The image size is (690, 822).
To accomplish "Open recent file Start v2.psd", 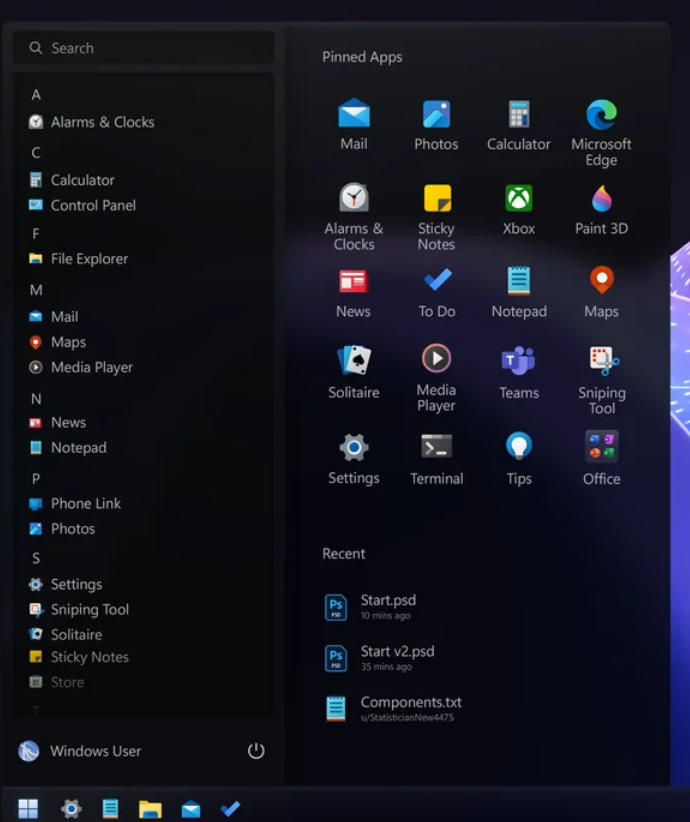I will click(x=379, y=658).
